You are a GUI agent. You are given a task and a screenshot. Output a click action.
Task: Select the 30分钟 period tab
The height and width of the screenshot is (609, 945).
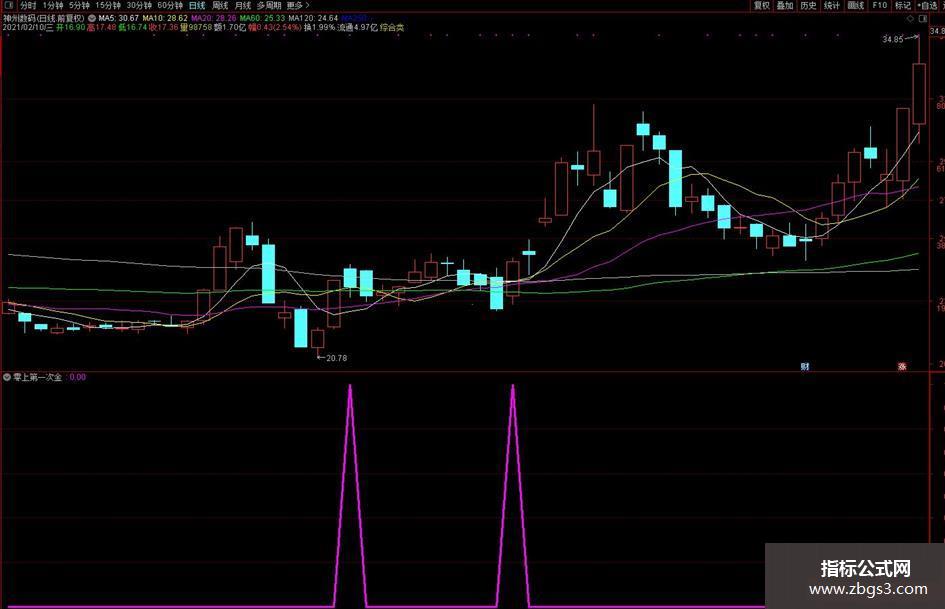pyautogui.click(x=139, y=5)
